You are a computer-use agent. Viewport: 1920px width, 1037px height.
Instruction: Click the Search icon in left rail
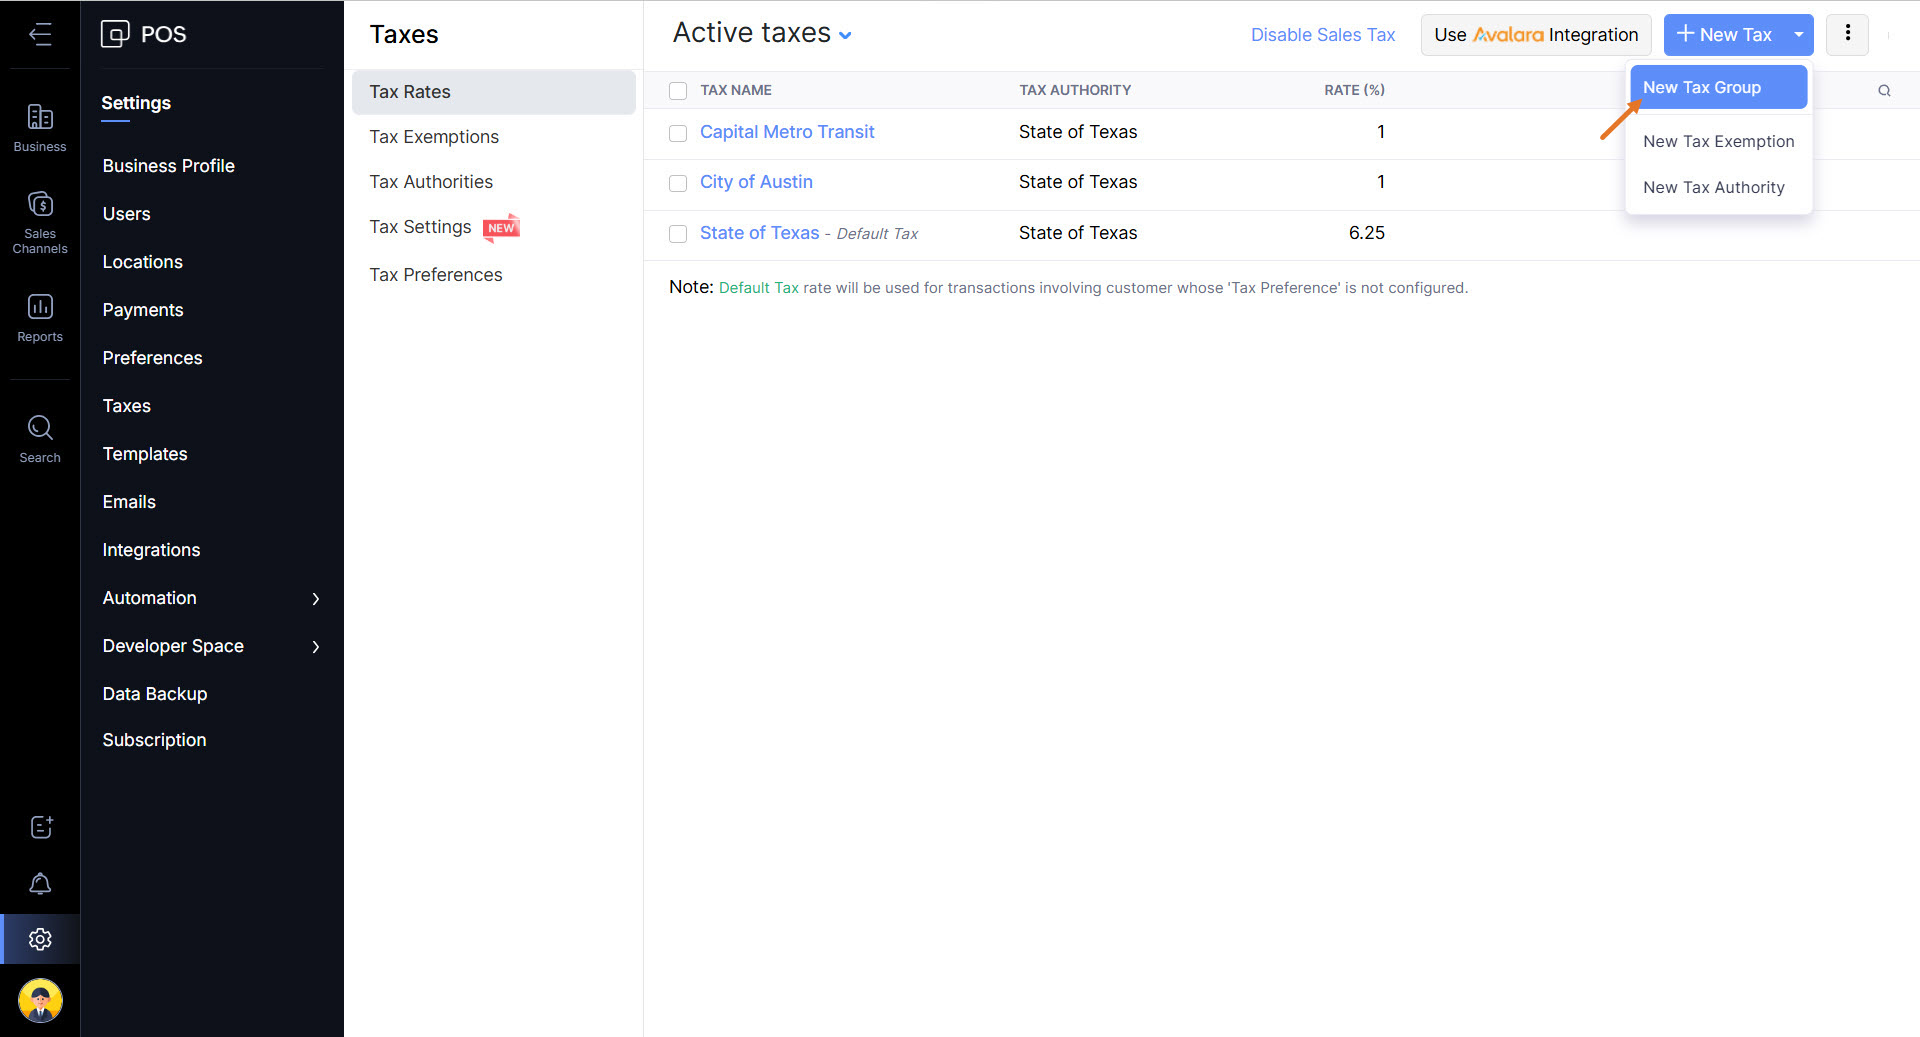coord(40,438)
